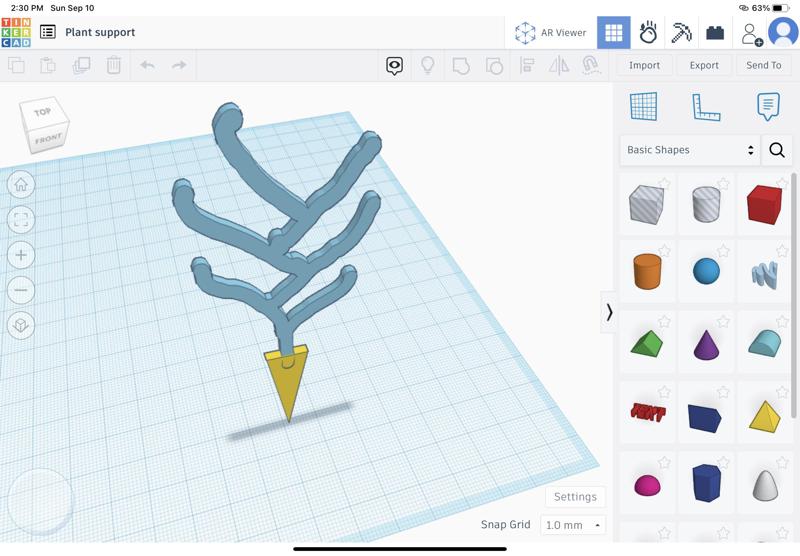The height and width of the screenshot is (556, 800).
Task: Pick the navy Polygon shape
Action: 706,483
